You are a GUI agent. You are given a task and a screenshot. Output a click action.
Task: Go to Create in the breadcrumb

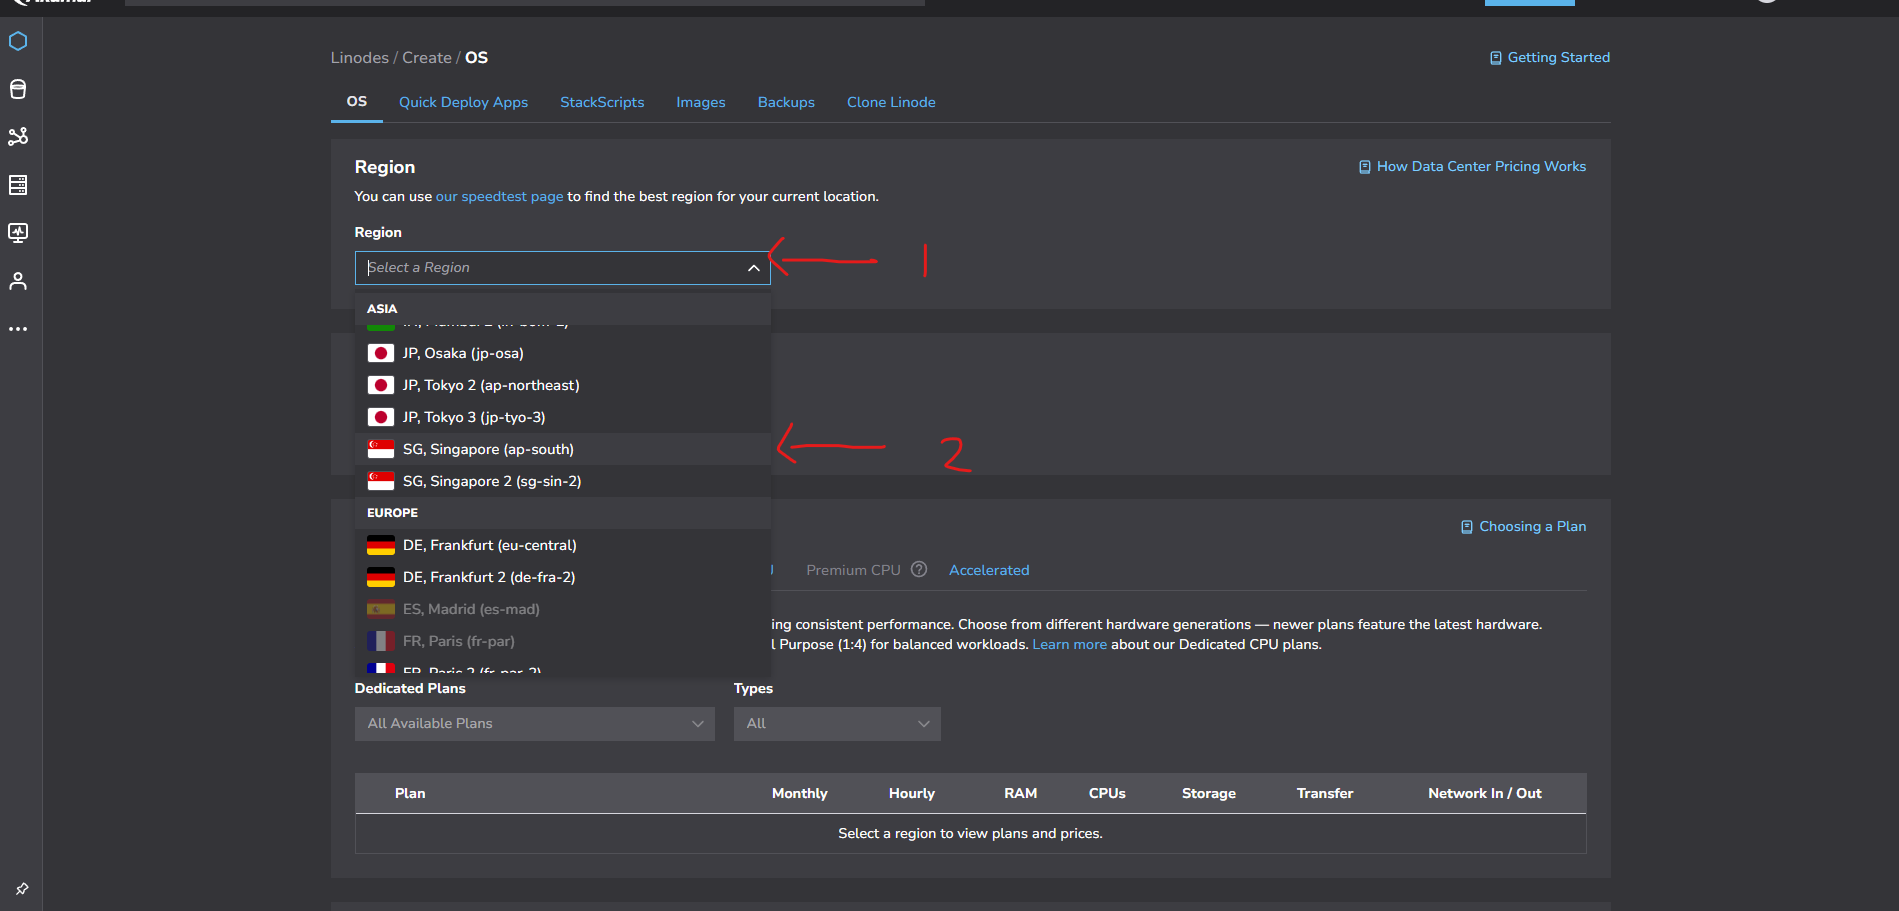pos(427,58)
